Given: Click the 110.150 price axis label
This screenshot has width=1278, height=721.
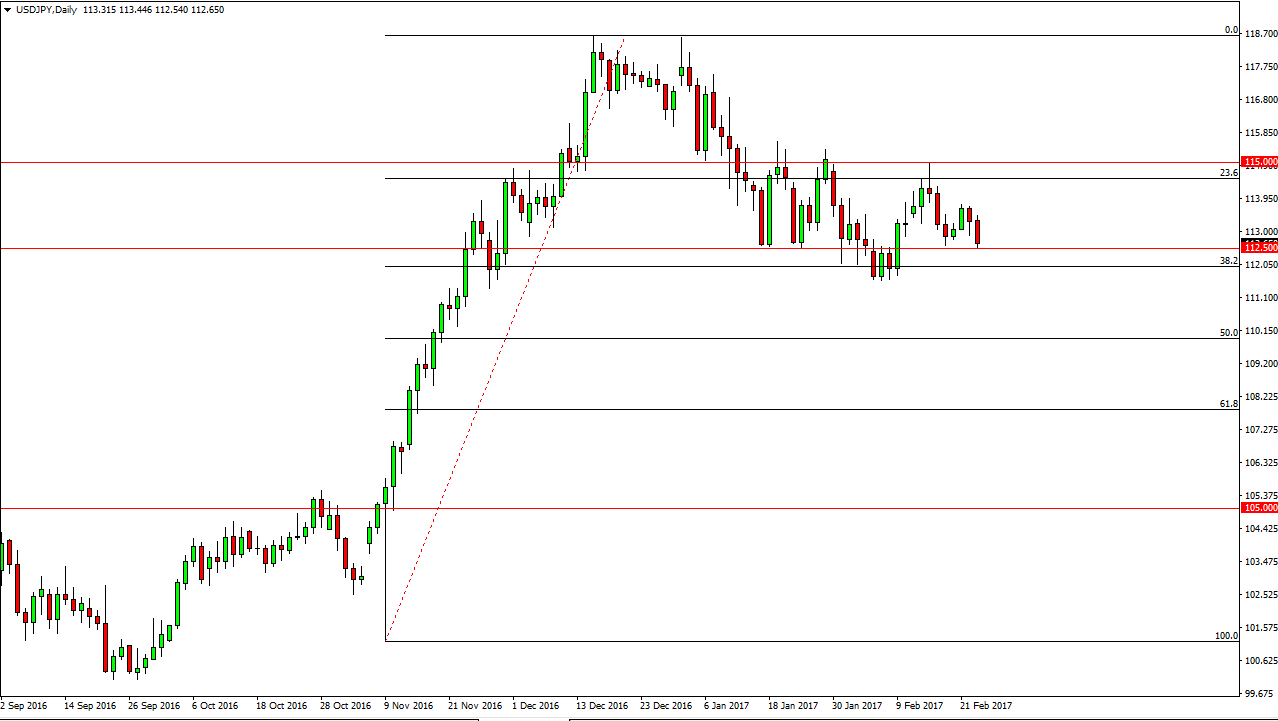Looking at the screenshot, I should click(x=1262, y=331).
